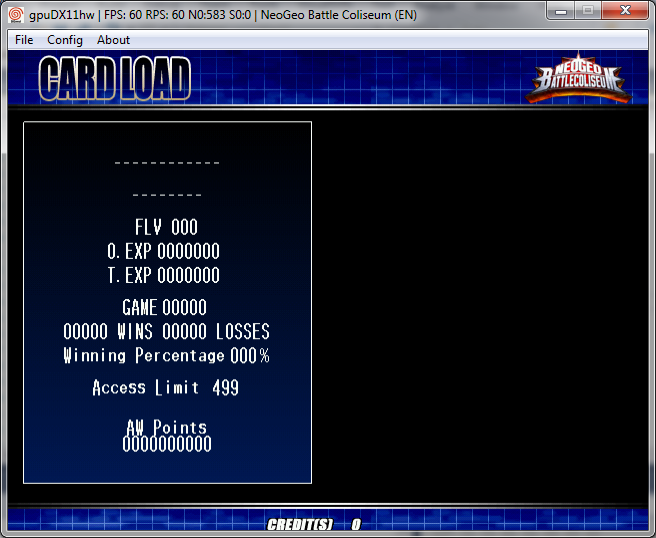This screenshot has height=538, width=656.
Task: Minimize the emulator window
Action: (561, 10)
